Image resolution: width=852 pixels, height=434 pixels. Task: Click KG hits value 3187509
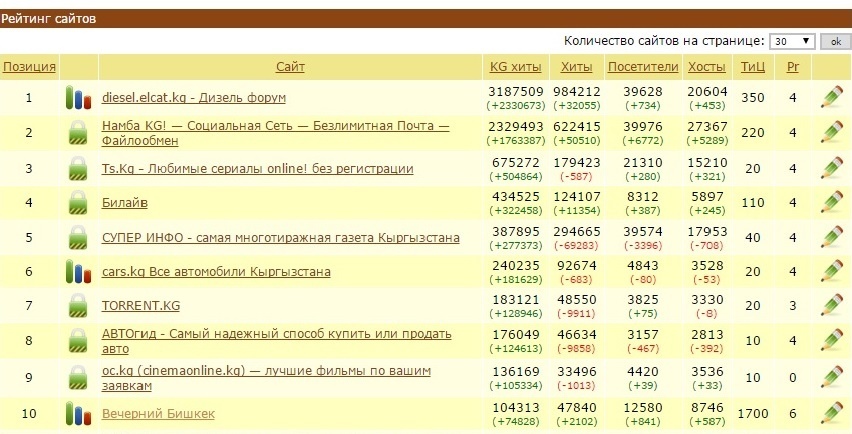click(516, 92)
